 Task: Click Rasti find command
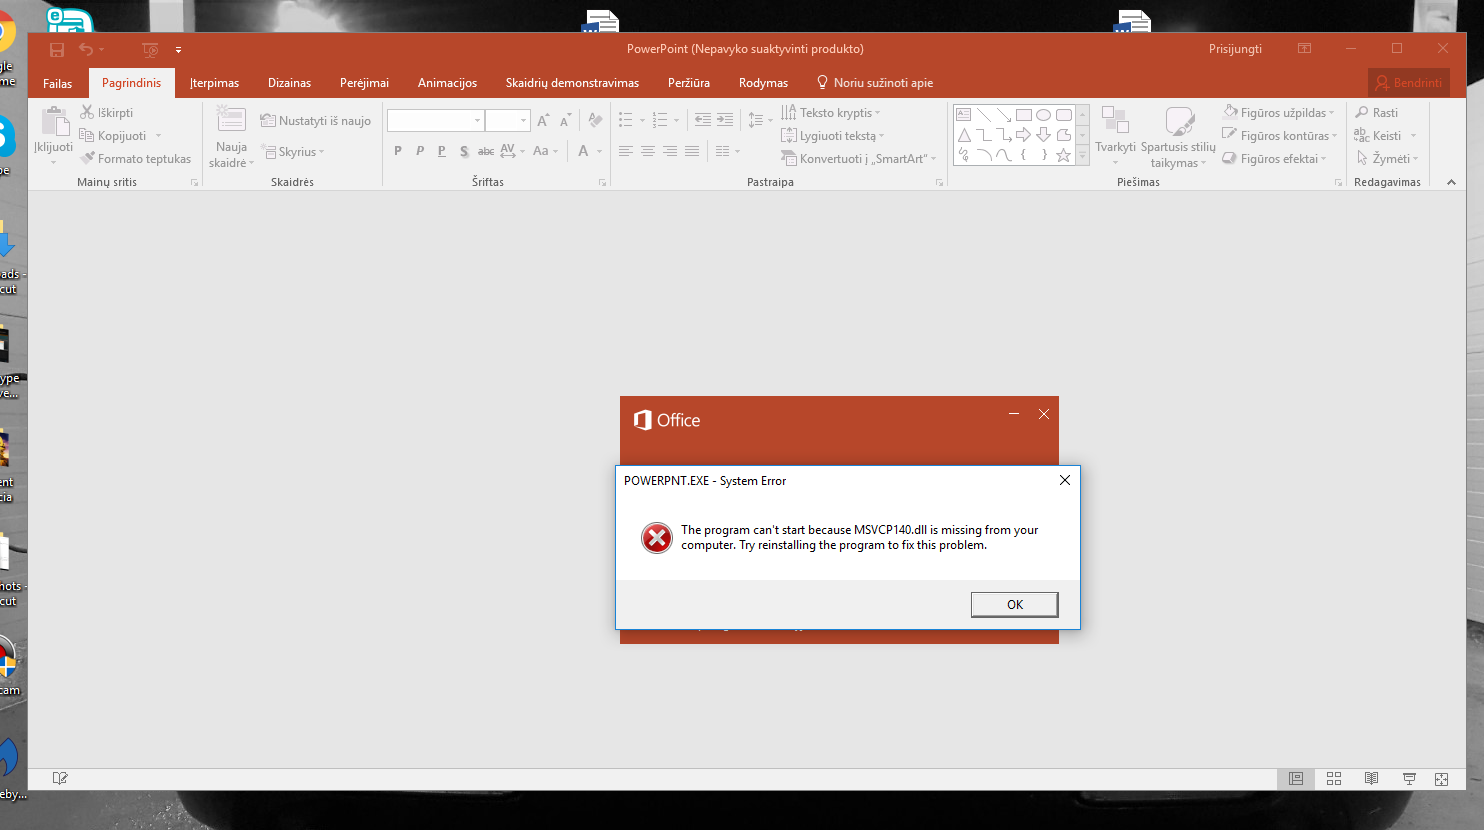click(x=1376, y=113)
